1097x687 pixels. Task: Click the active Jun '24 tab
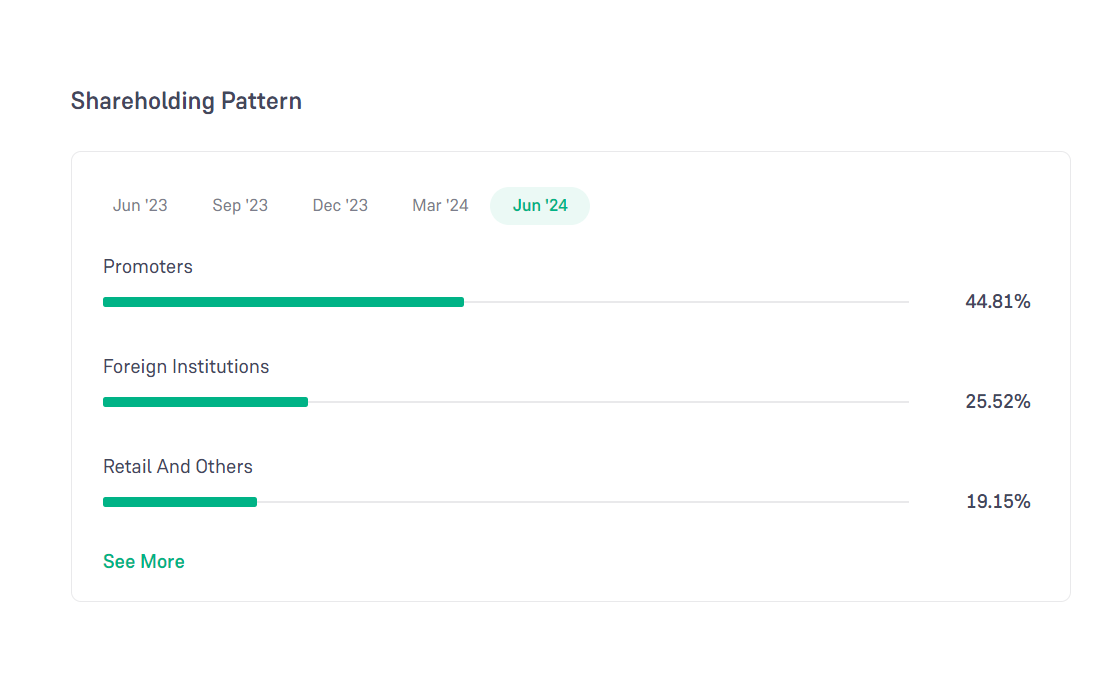click(540, 206)
